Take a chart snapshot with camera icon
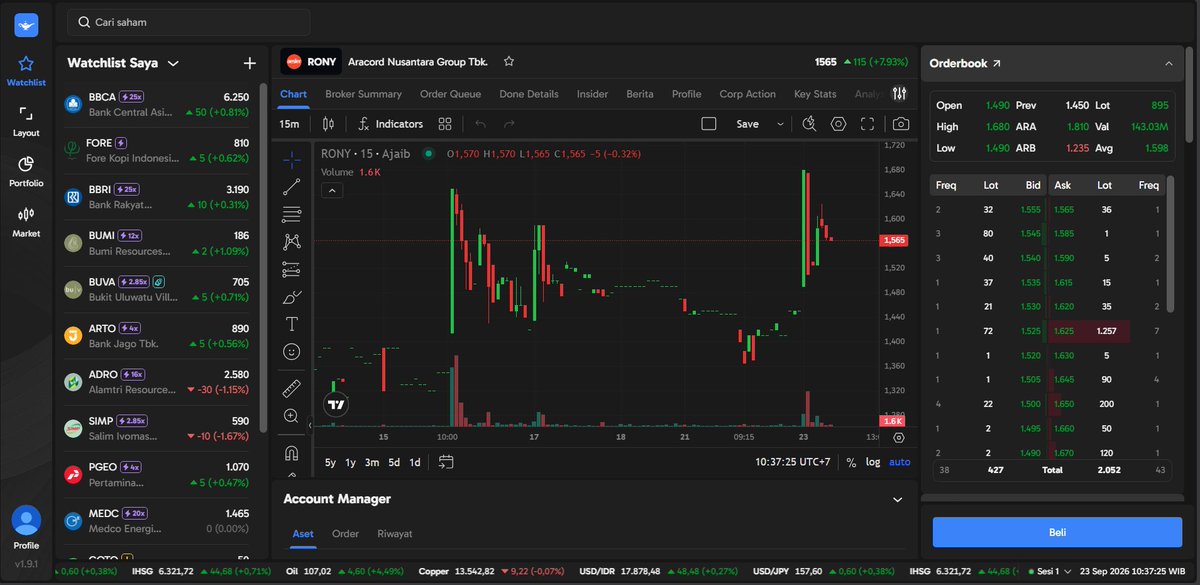The height and width of the screenshot is (585, 1200). point(901,124)
